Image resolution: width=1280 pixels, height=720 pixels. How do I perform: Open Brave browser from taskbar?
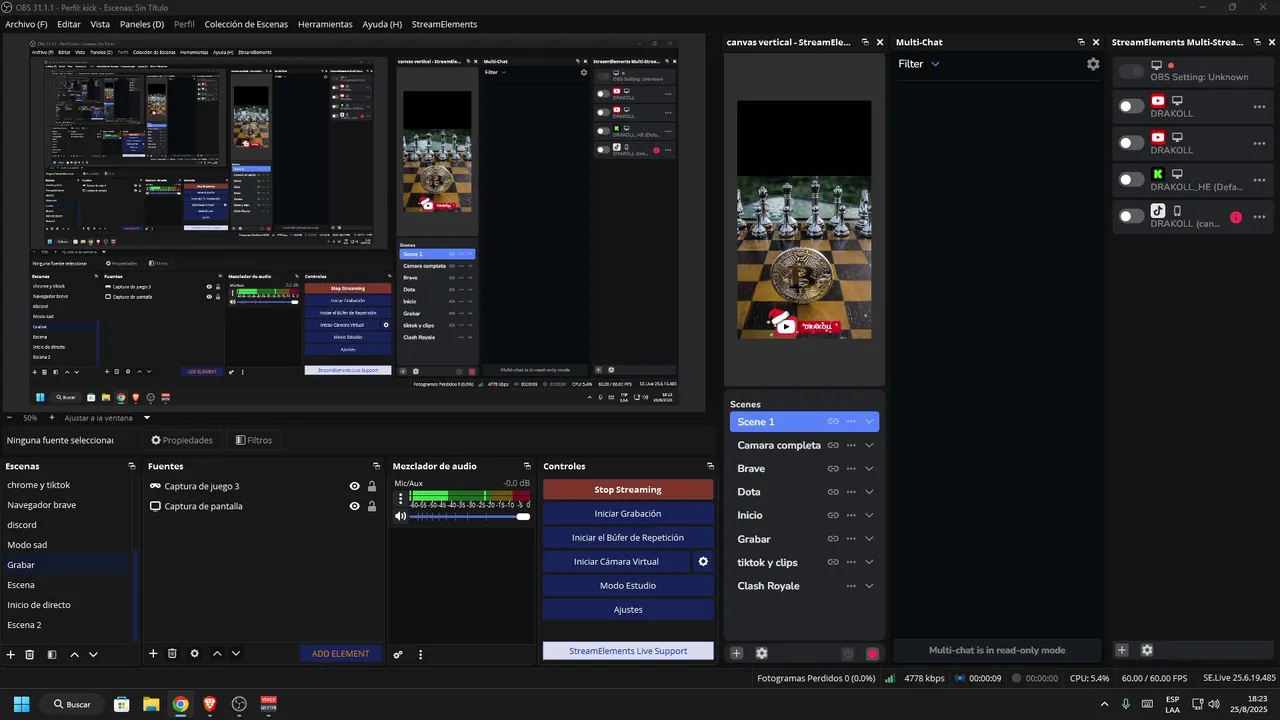209,704
